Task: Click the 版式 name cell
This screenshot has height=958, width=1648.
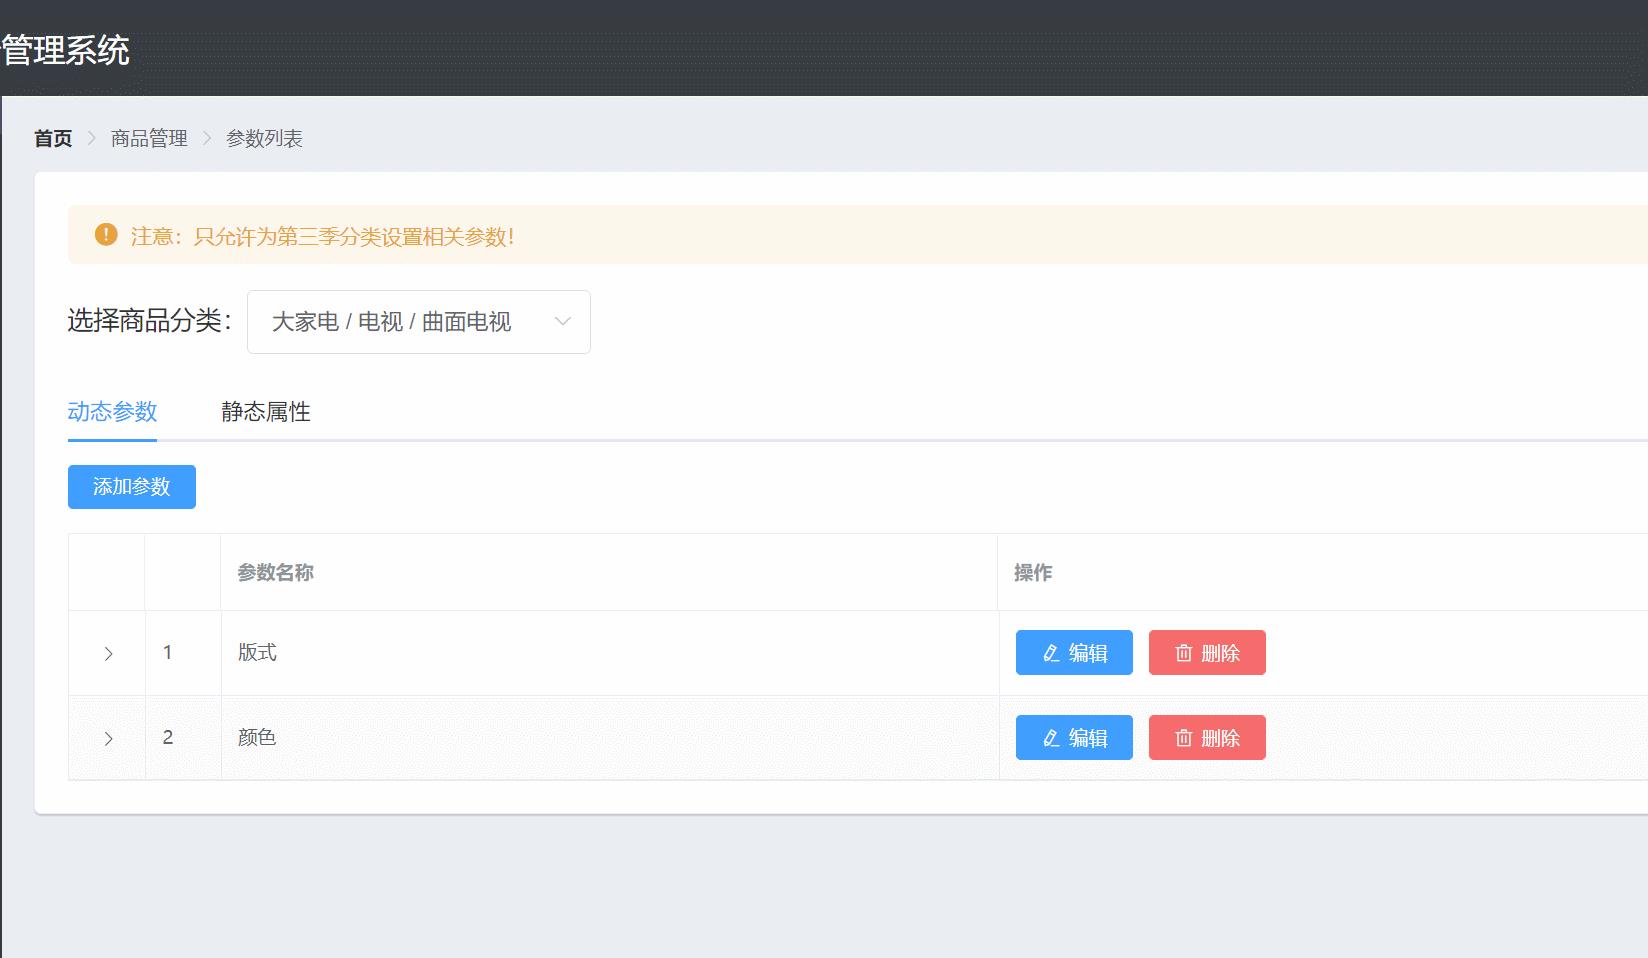Action: pyautogui.click(x=610, y=653)
